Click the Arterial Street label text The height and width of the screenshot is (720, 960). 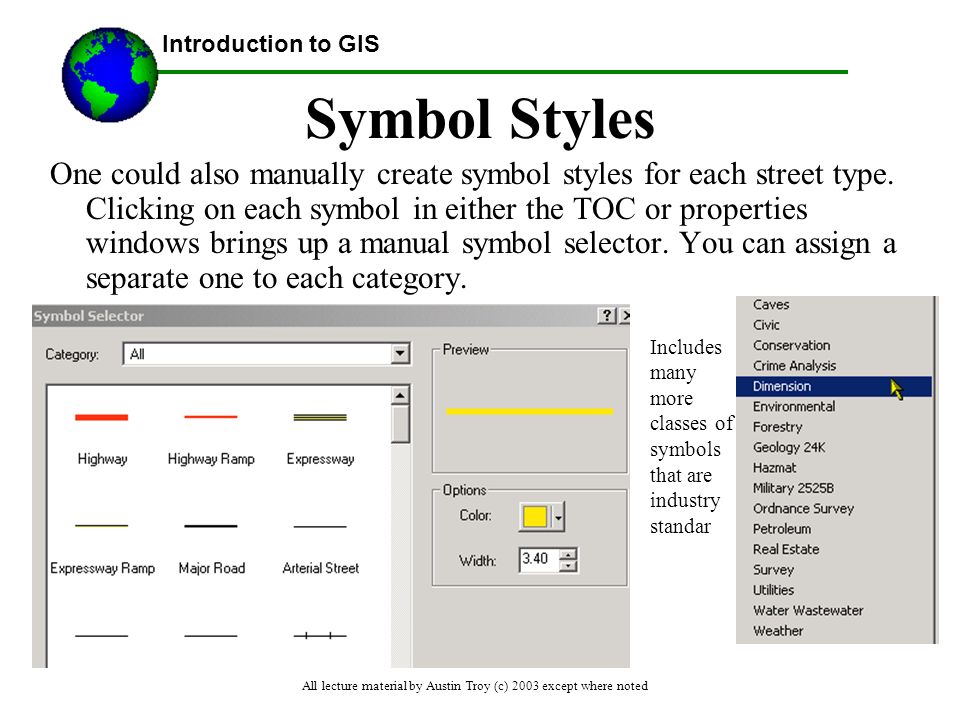tap(321, 568)
